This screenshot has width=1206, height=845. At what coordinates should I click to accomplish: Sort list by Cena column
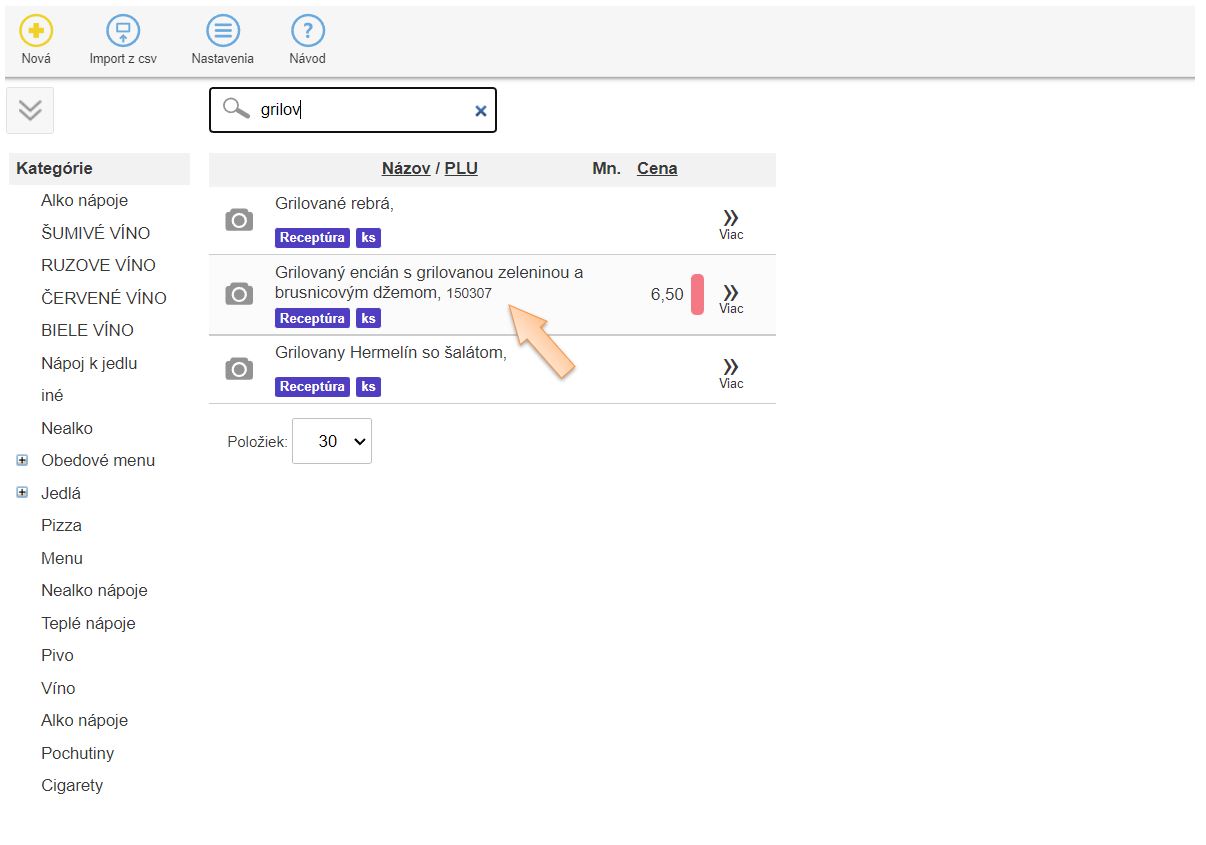657,169
